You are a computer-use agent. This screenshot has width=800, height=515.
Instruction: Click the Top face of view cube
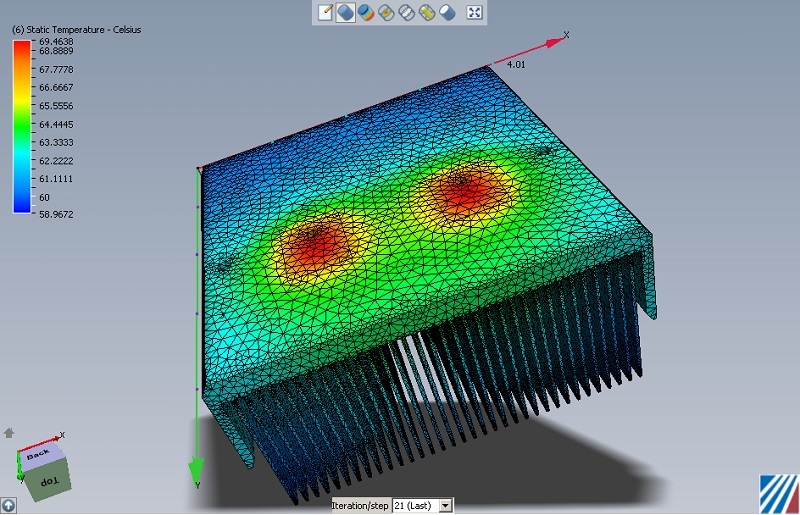coord(49,481)
